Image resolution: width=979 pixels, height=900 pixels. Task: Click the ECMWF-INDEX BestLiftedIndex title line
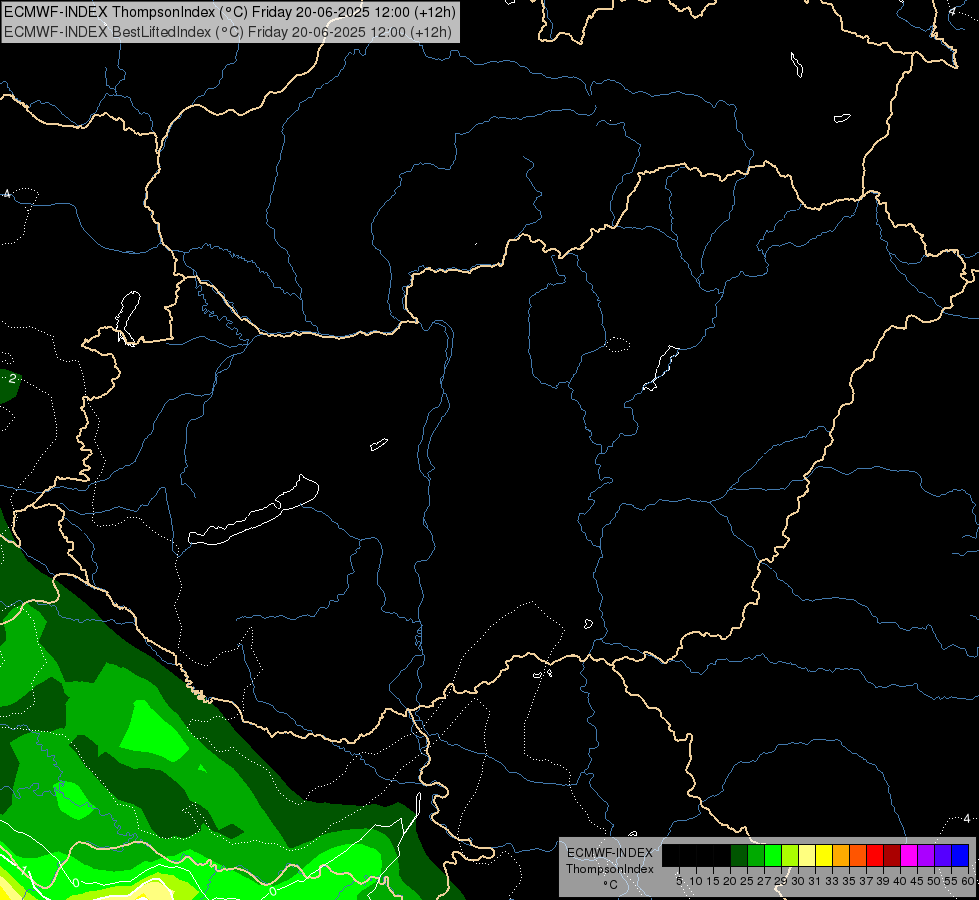[228, 32]
